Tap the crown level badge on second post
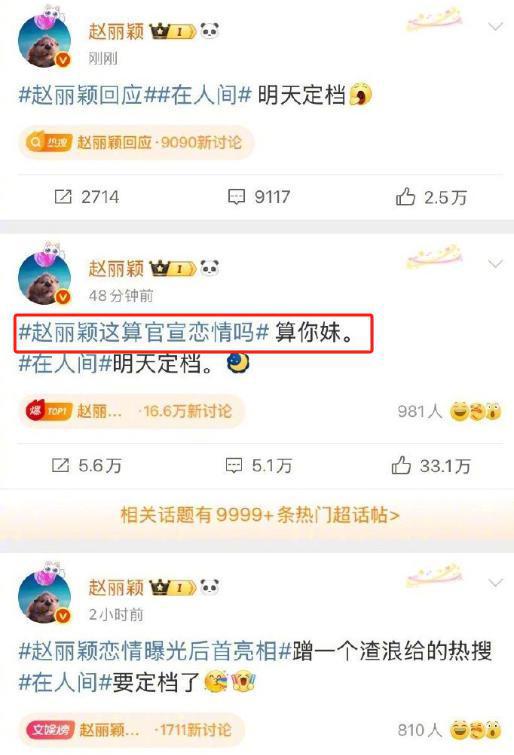Viewport: 514px width, 755px height. (x=172, y=268)
